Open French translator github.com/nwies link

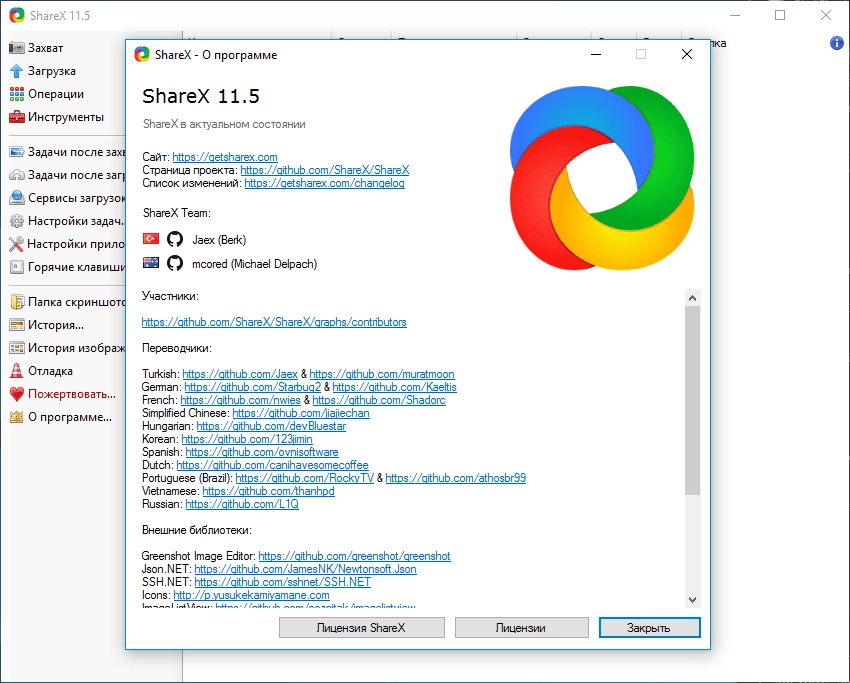pyautogui.click(x=240, y=400)
